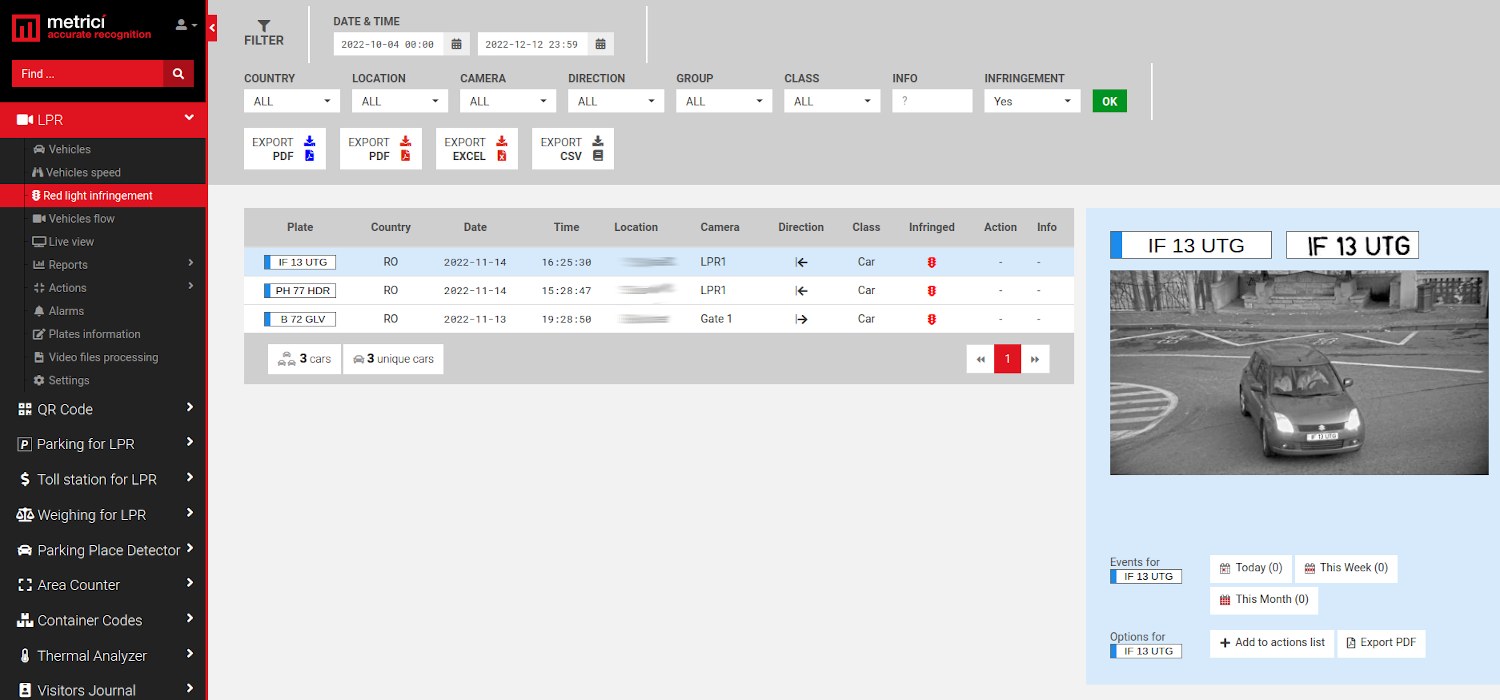Open Vehicles speed in sidebar

click(x=83, y=173)
